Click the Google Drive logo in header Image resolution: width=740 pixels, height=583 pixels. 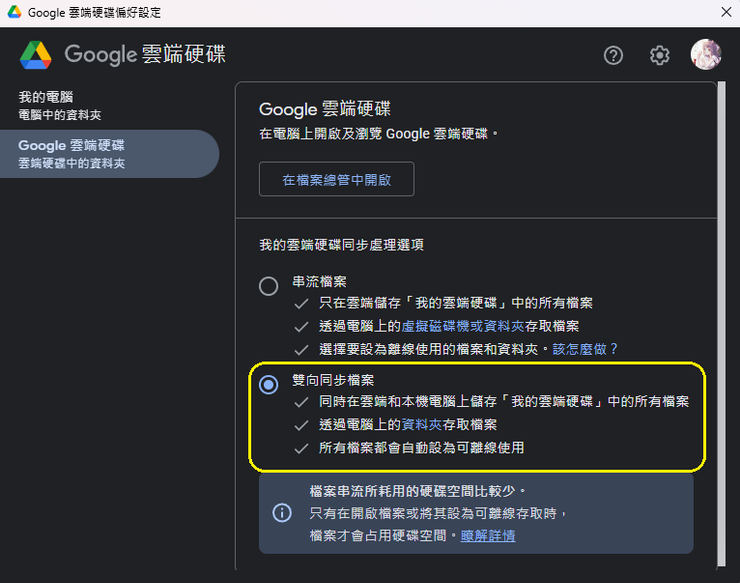[35, 55]
